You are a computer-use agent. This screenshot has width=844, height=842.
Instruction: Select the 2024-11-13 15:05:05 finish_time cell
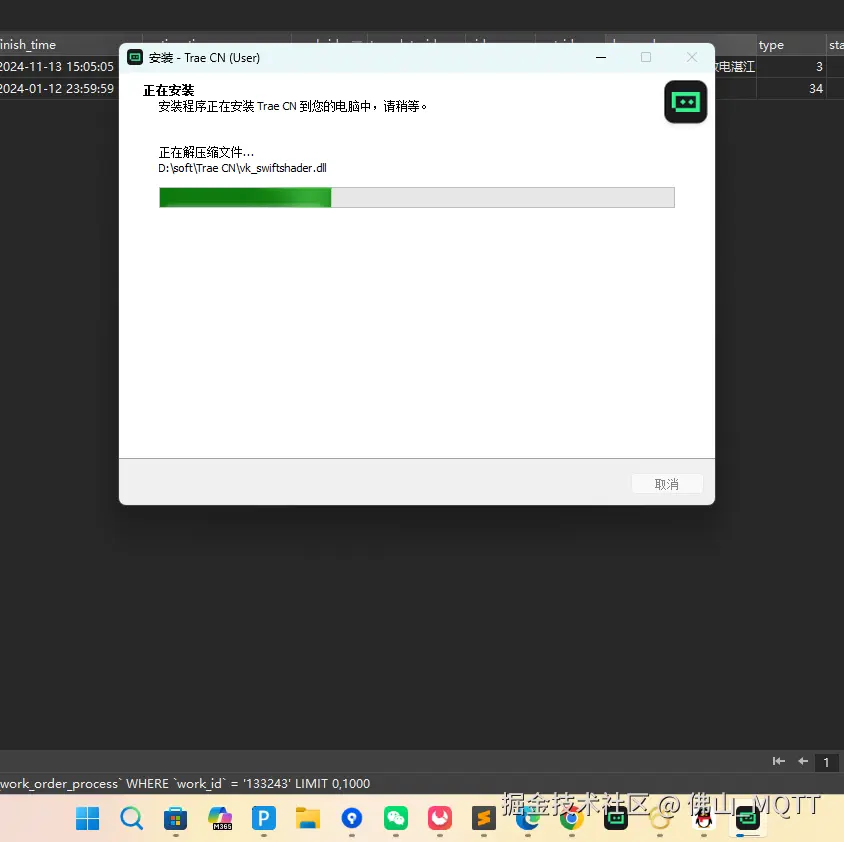pos(57,67)
